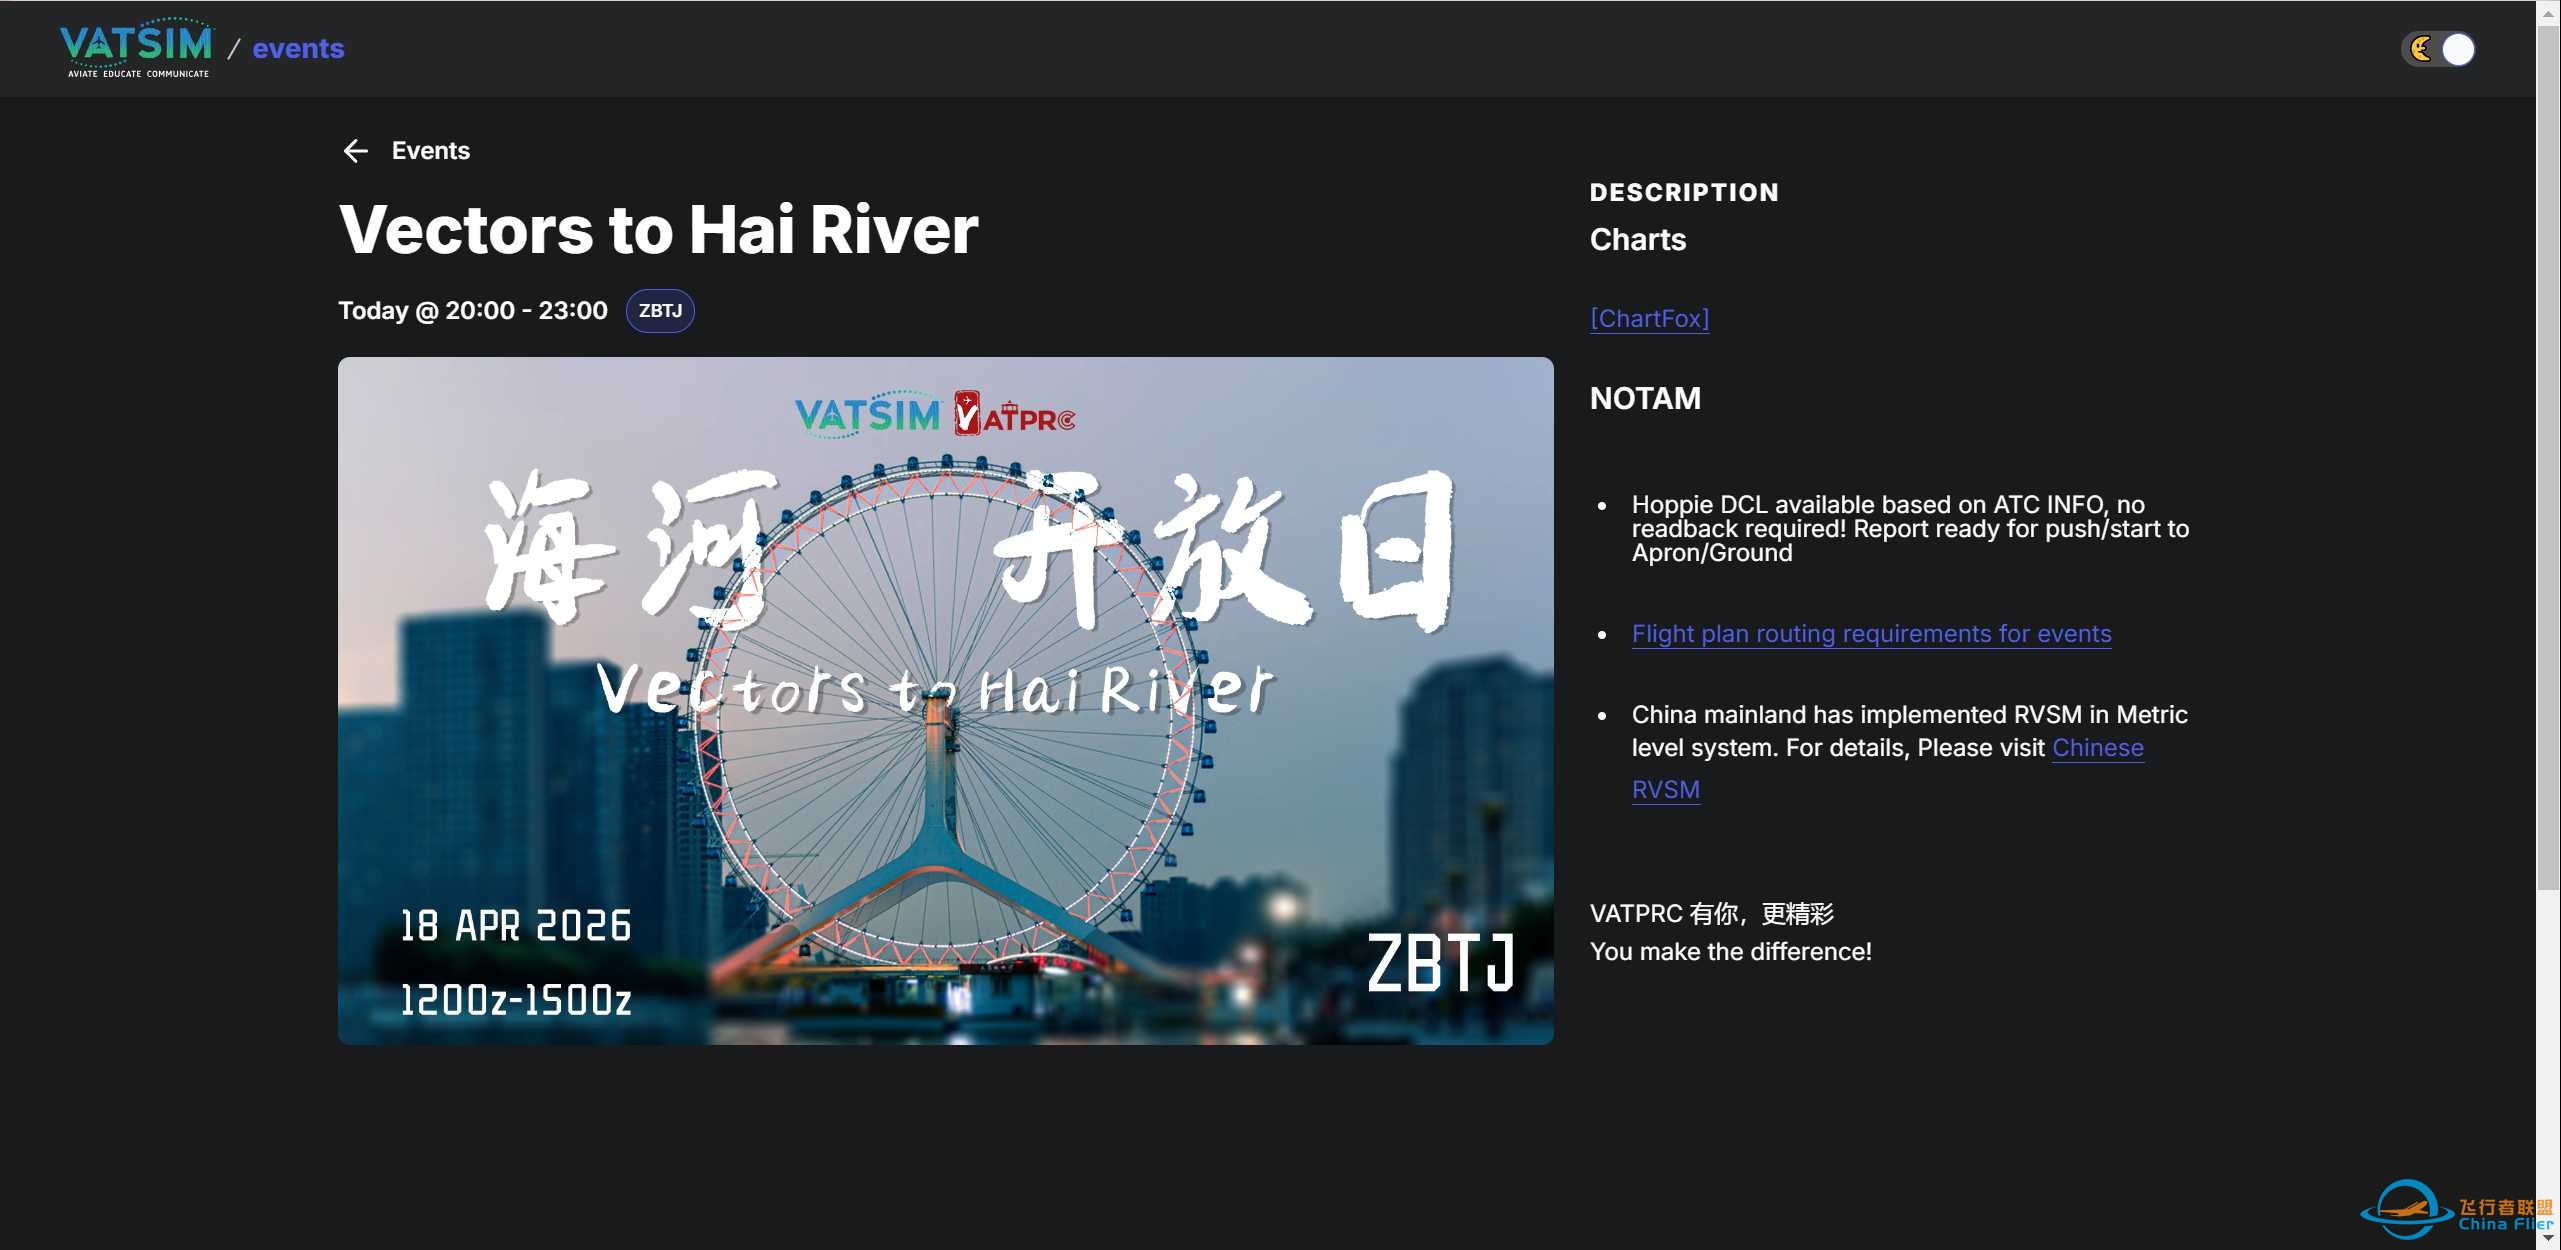The height and width of the screenshot is (1250, 2561).
Task: Open the events section link in header
Action: click(x=298, y=48)
